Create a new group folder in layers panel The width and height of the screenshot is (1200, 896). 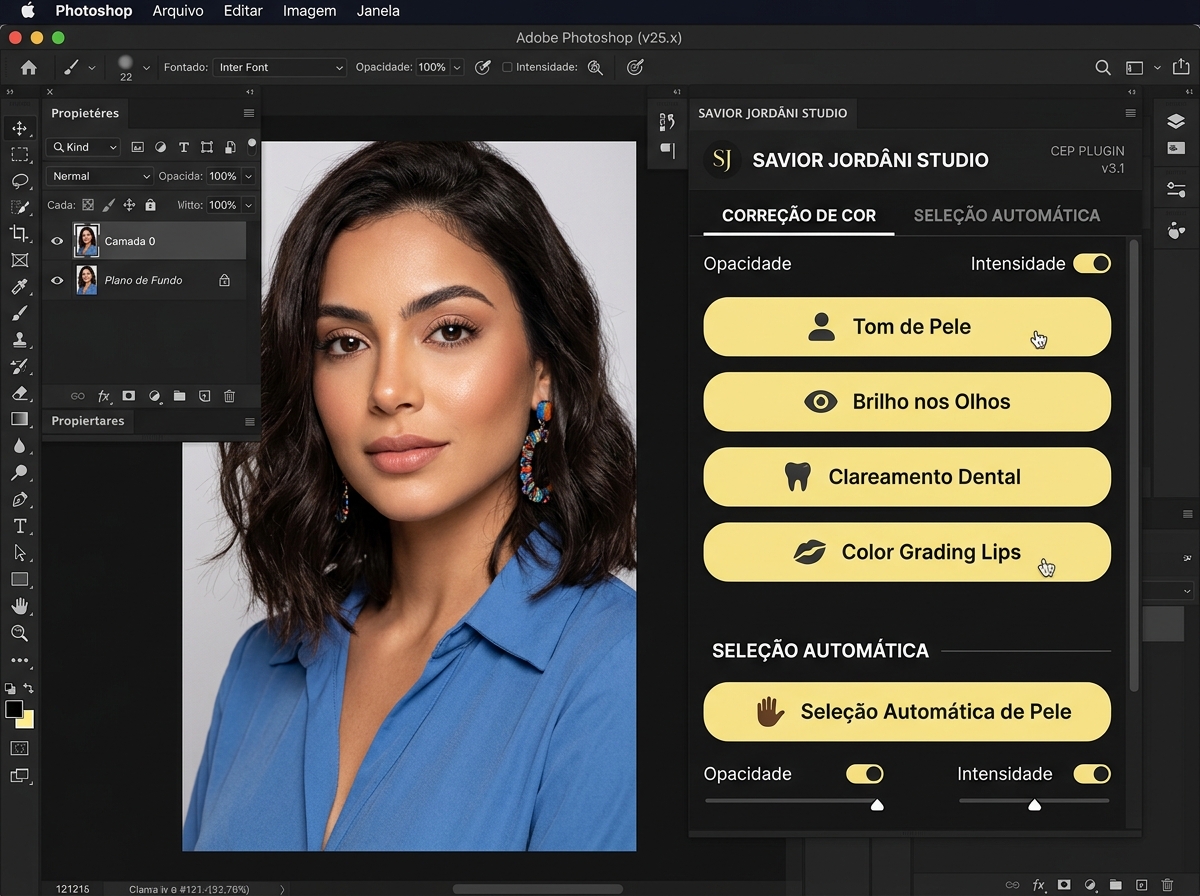179,396
